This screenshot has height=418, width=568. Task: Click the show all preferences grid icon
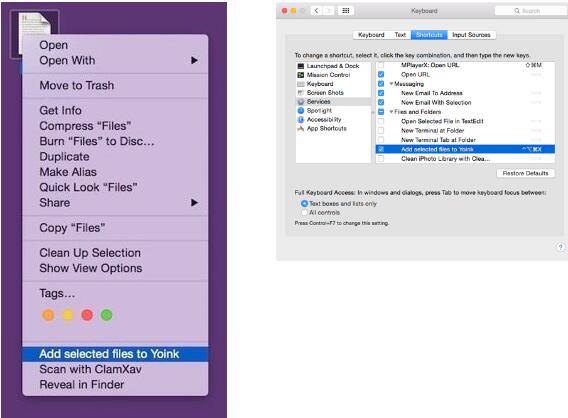click(x=346, y=11)
